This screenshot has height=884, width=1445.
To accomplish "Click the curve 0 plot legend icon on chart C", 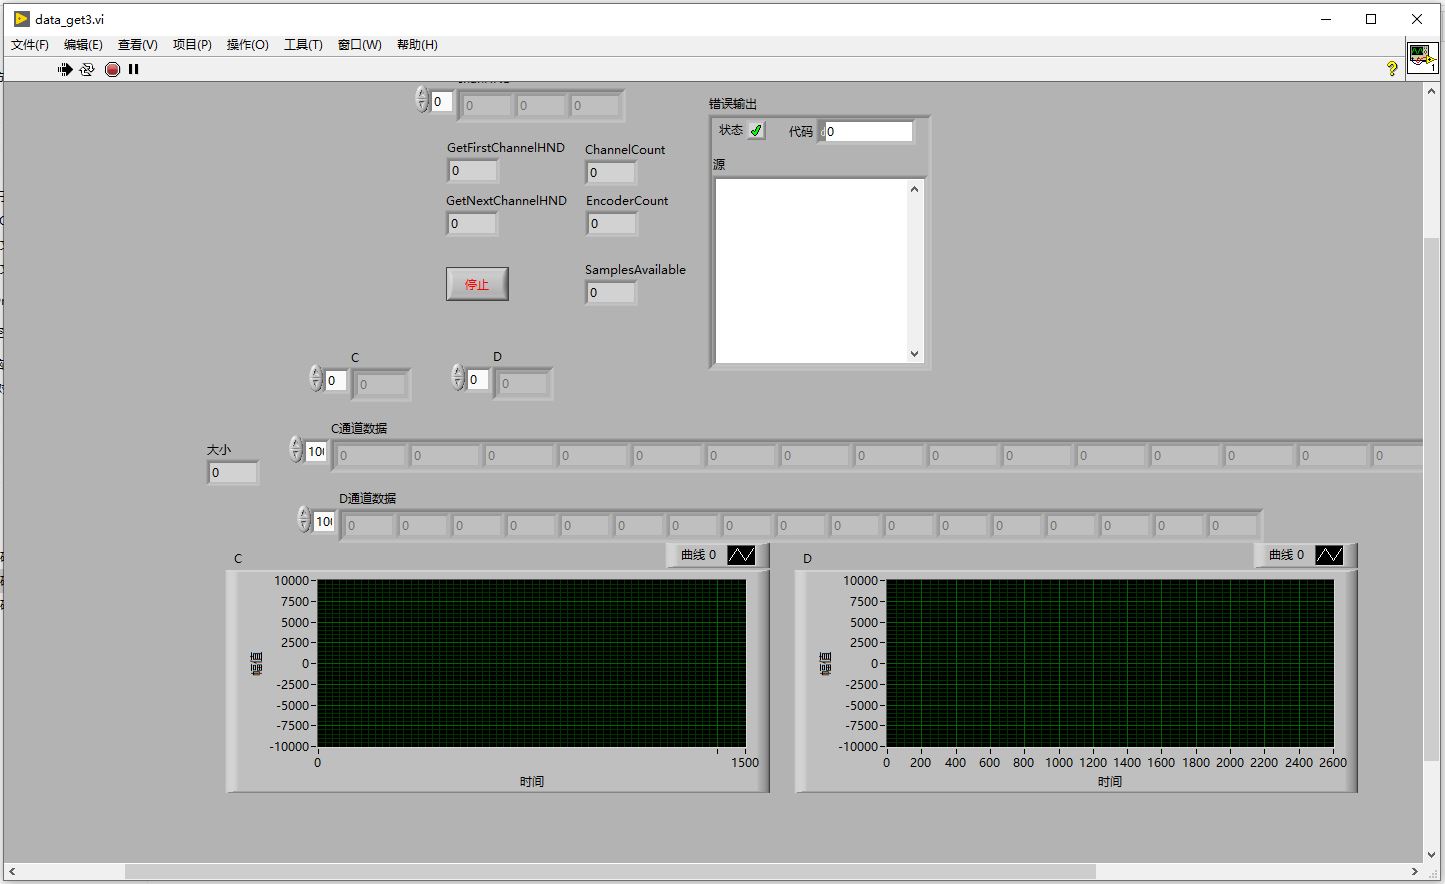I will [x=741, y=555].
